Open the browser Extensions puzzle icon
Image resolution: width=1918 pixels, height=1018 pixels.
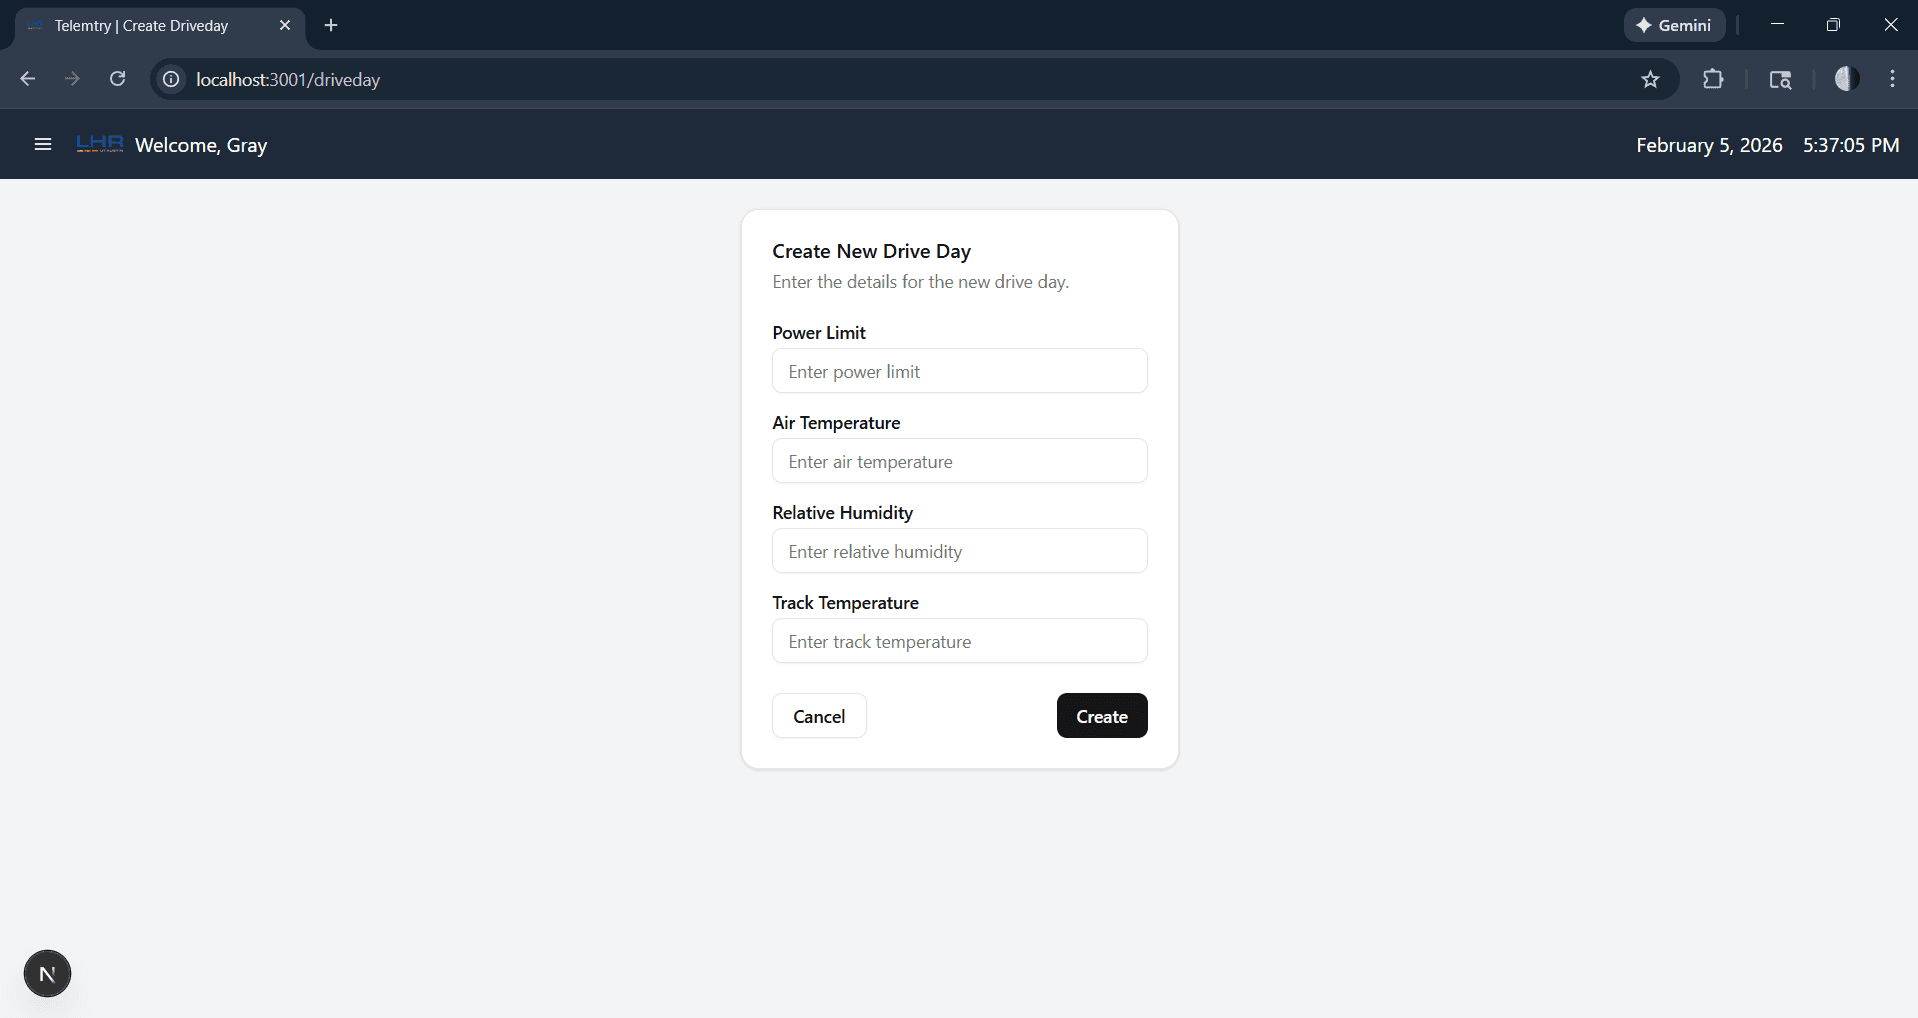(1713, 80)
